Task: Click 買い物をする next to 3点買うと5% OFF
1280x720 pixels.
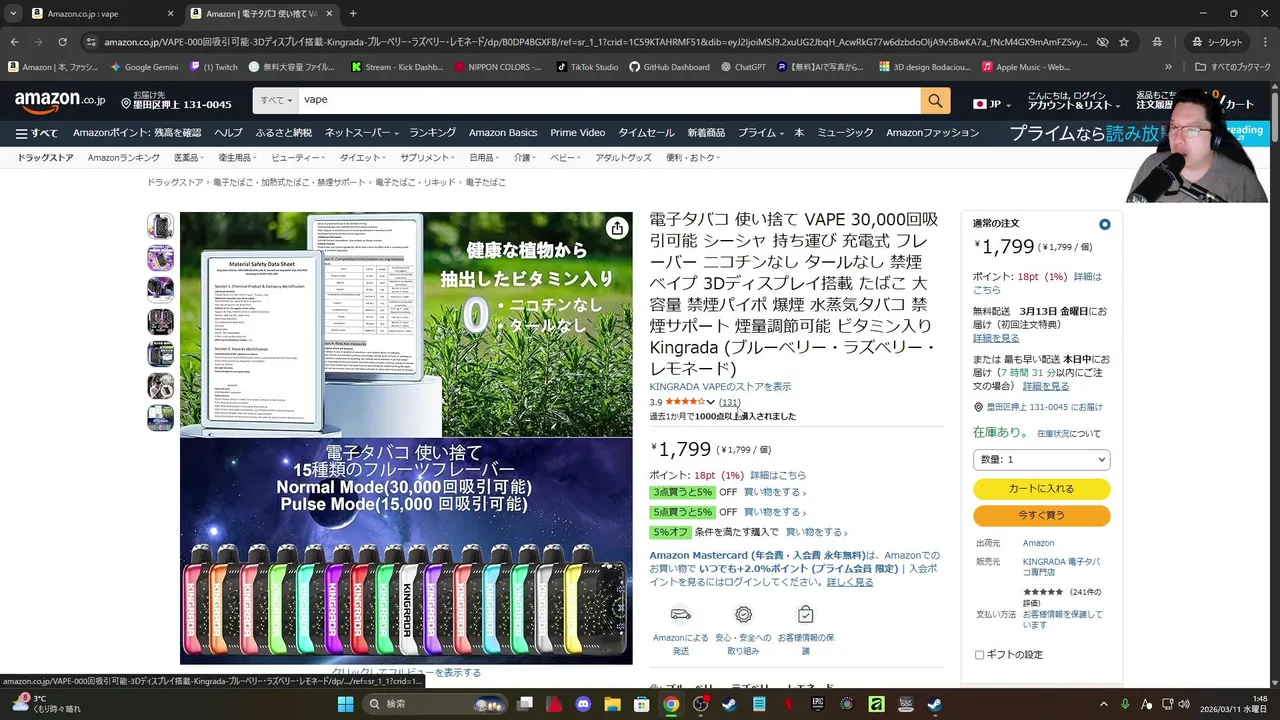Action: 774,492
